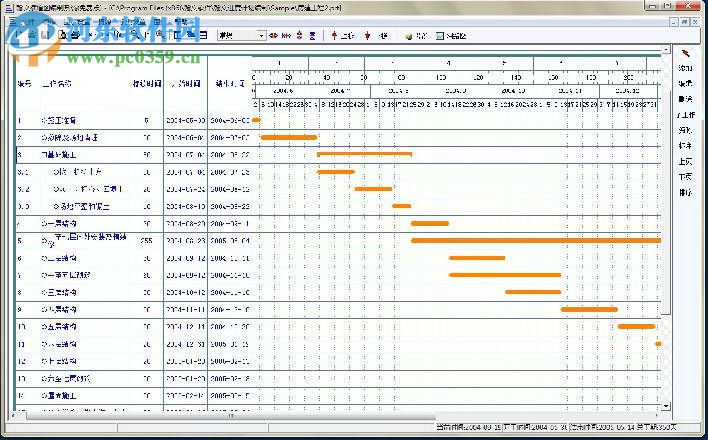Click the bottom-most right sidebar button
Image resolution: width=708 pixels, height=440 pixels.
685,193
